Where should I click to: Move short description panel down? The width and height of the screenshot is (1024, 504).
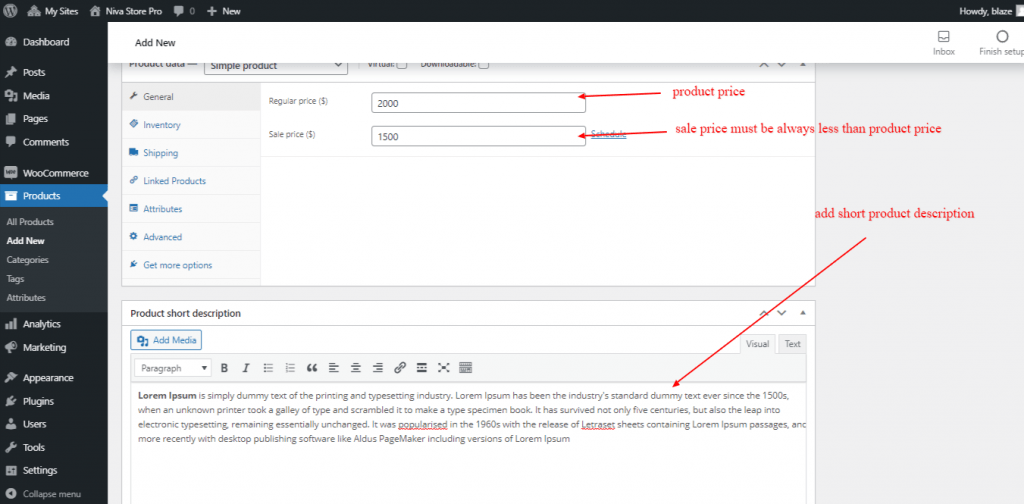pyautogui.click(x=782, y=313)
